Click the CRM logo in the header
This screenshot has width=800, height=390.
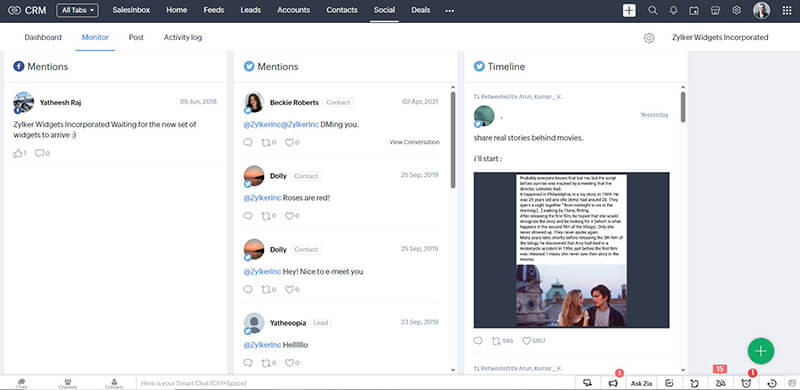pos(28,10)
